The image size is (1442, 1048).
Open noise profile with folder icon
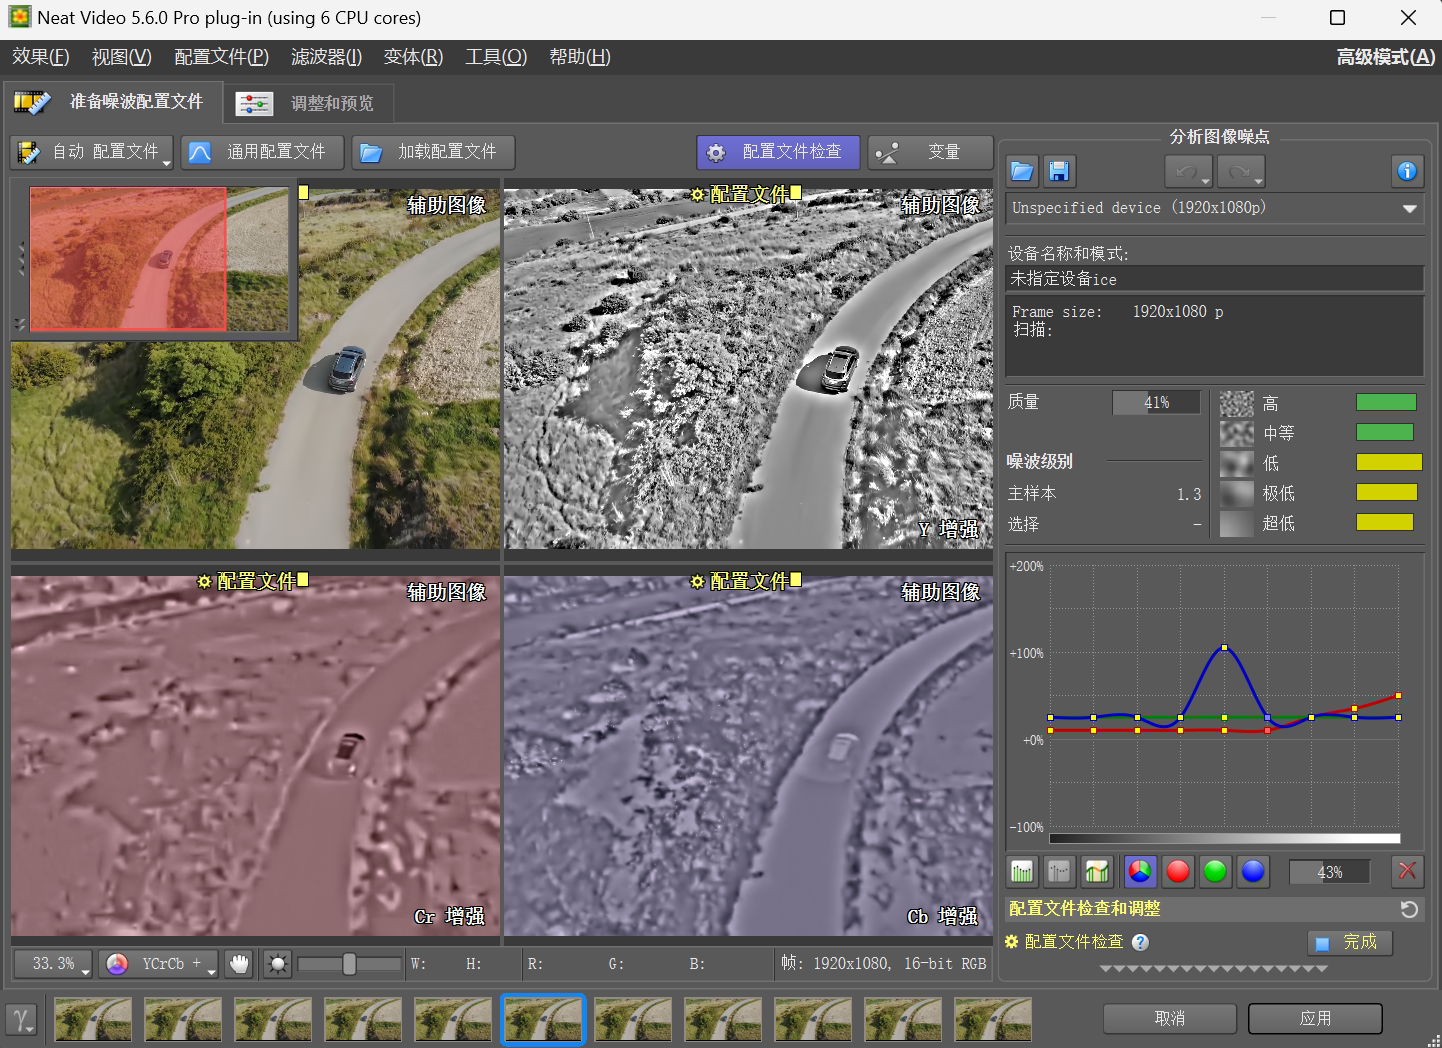1021,171
